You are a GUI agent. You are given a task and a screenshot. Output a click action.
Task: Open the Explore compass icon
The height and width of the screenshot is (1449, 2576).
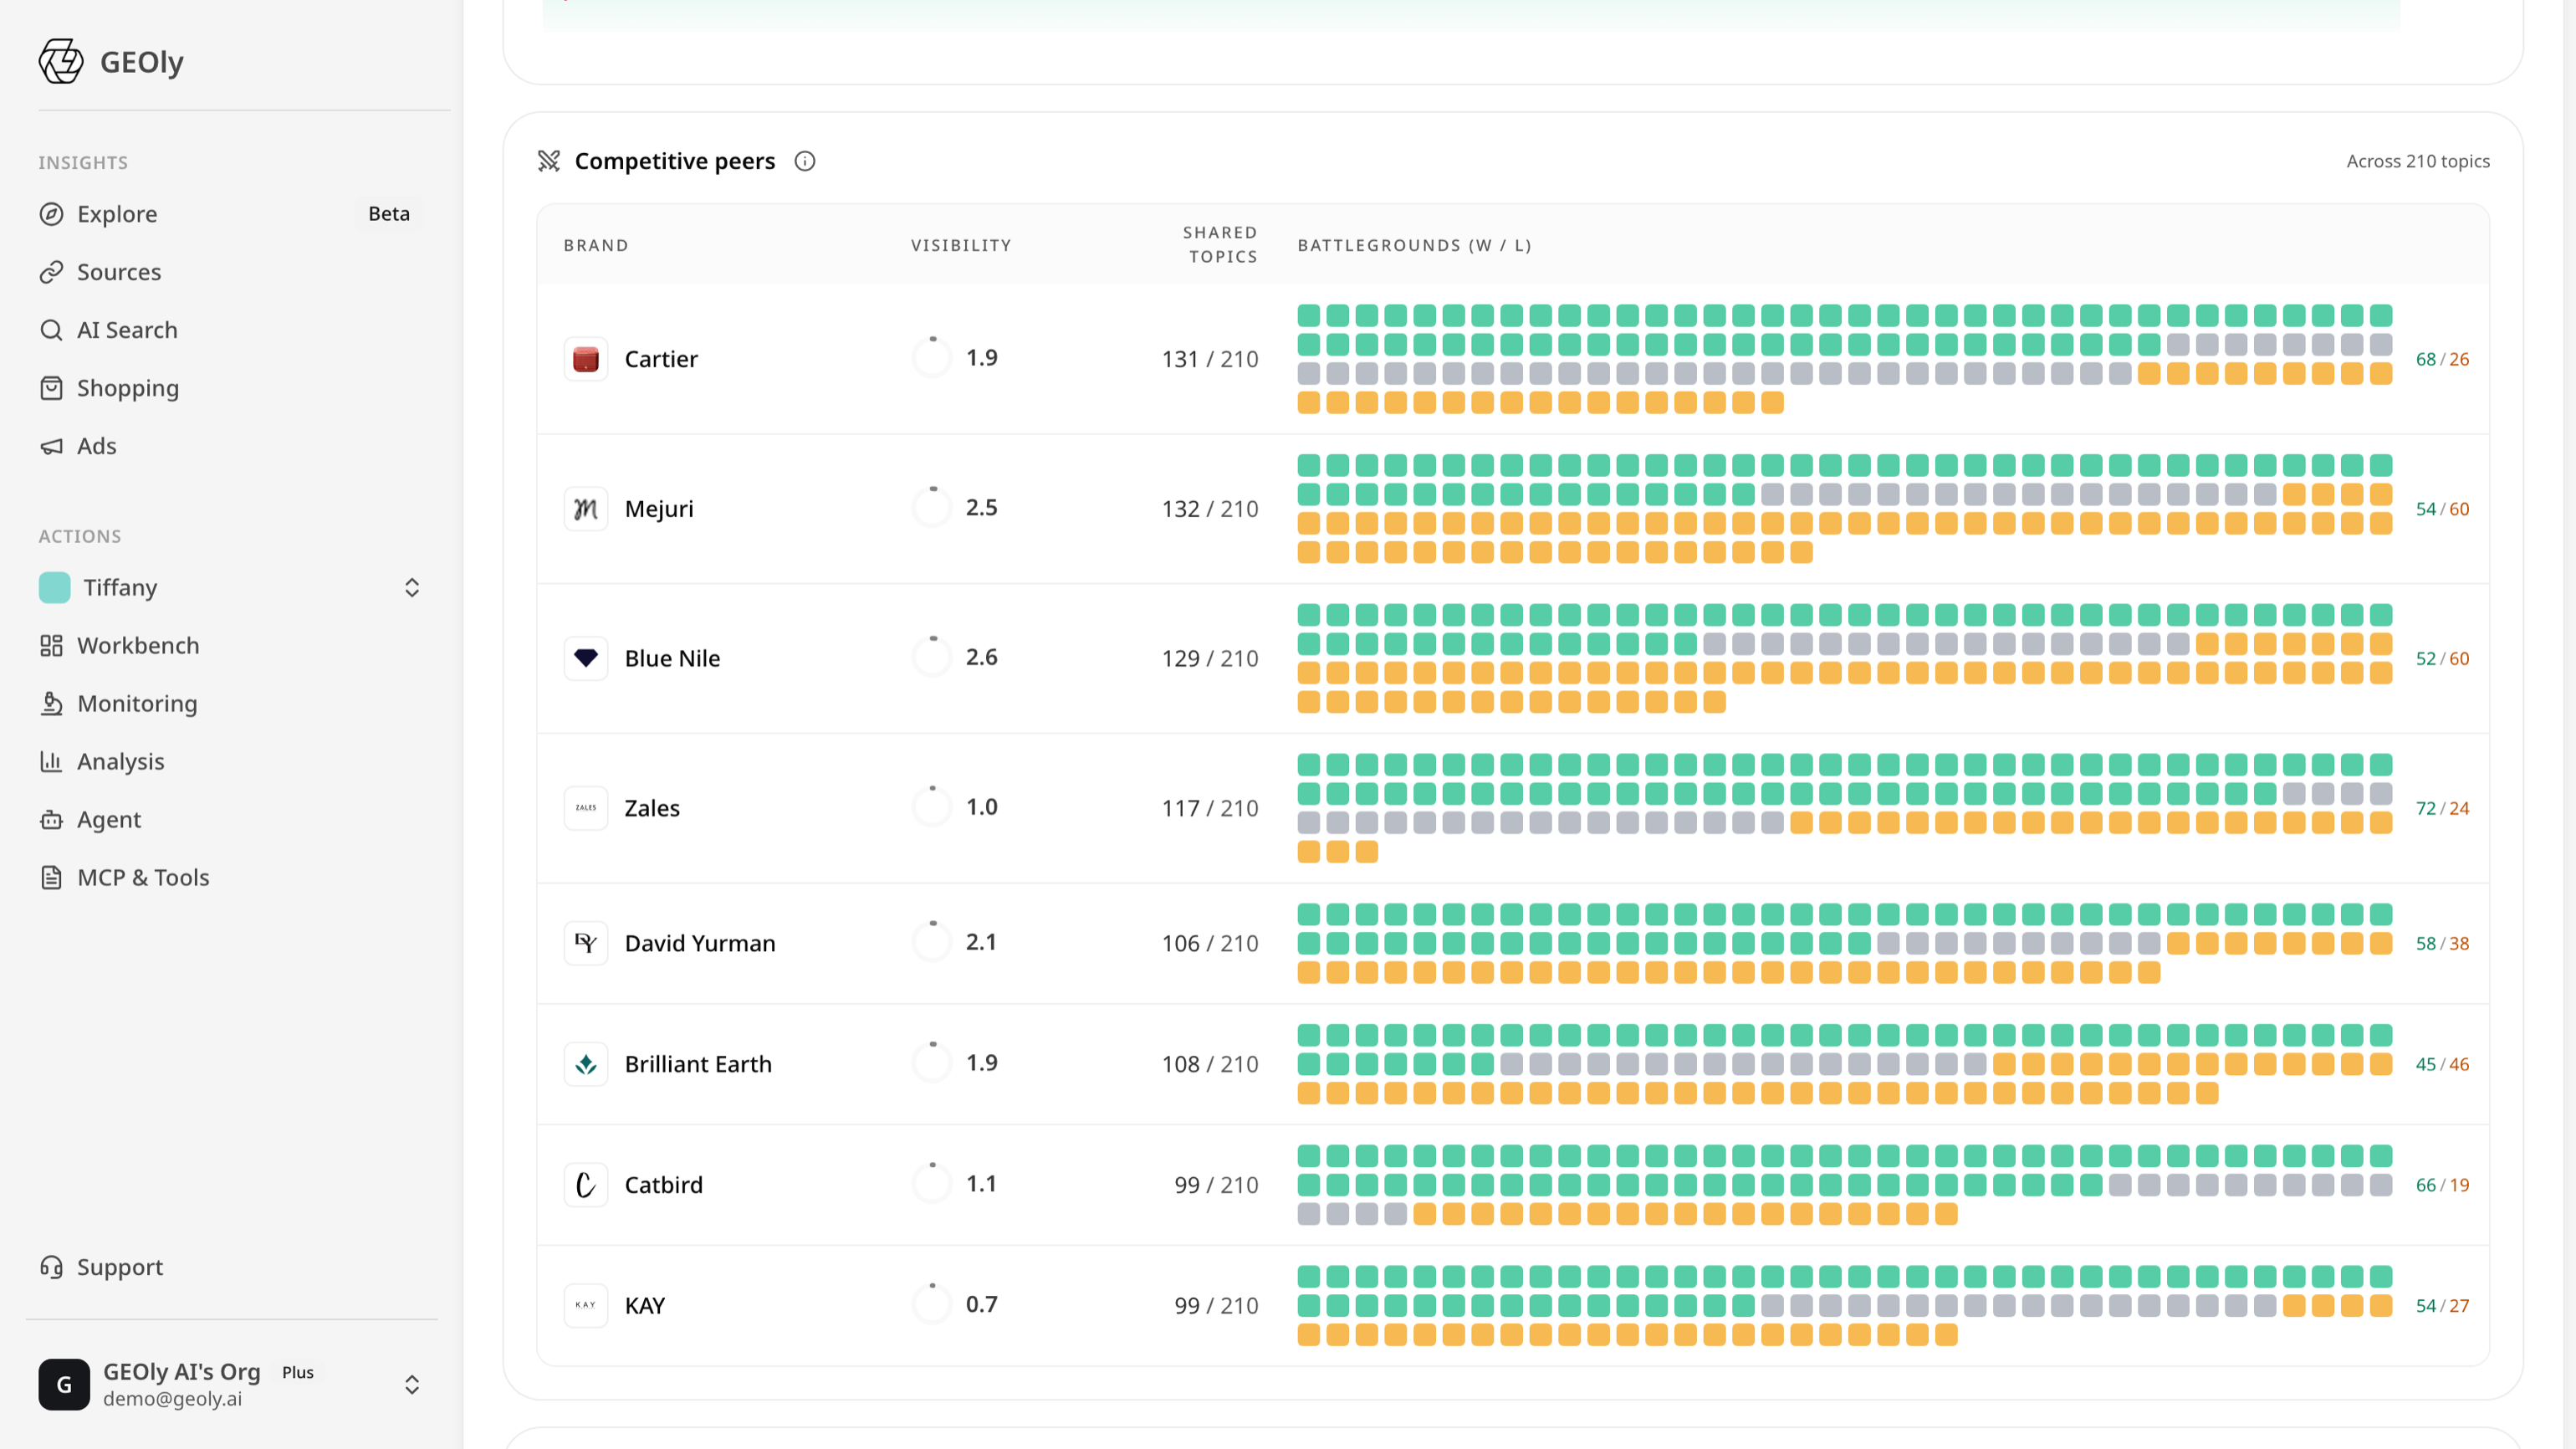[51, 214]
